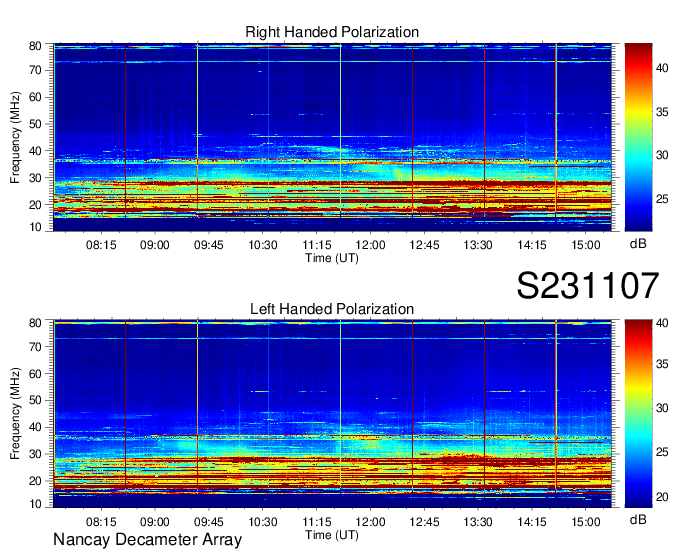This screenshot has height=552, width=680.
Task: Click the "Frequency (MHz)" axis label of bottom plot
Action: 15,414
